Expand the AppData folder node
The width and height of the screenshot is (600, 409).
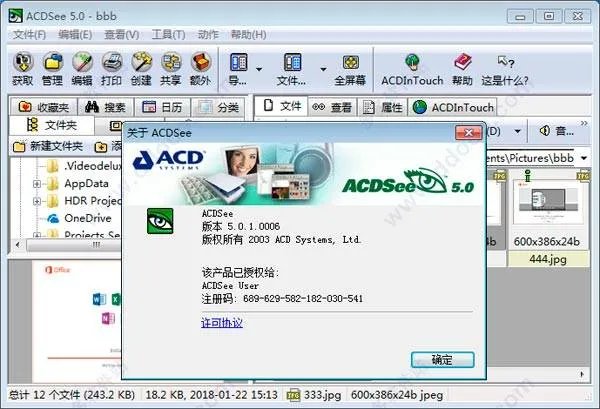click(37, 184)
